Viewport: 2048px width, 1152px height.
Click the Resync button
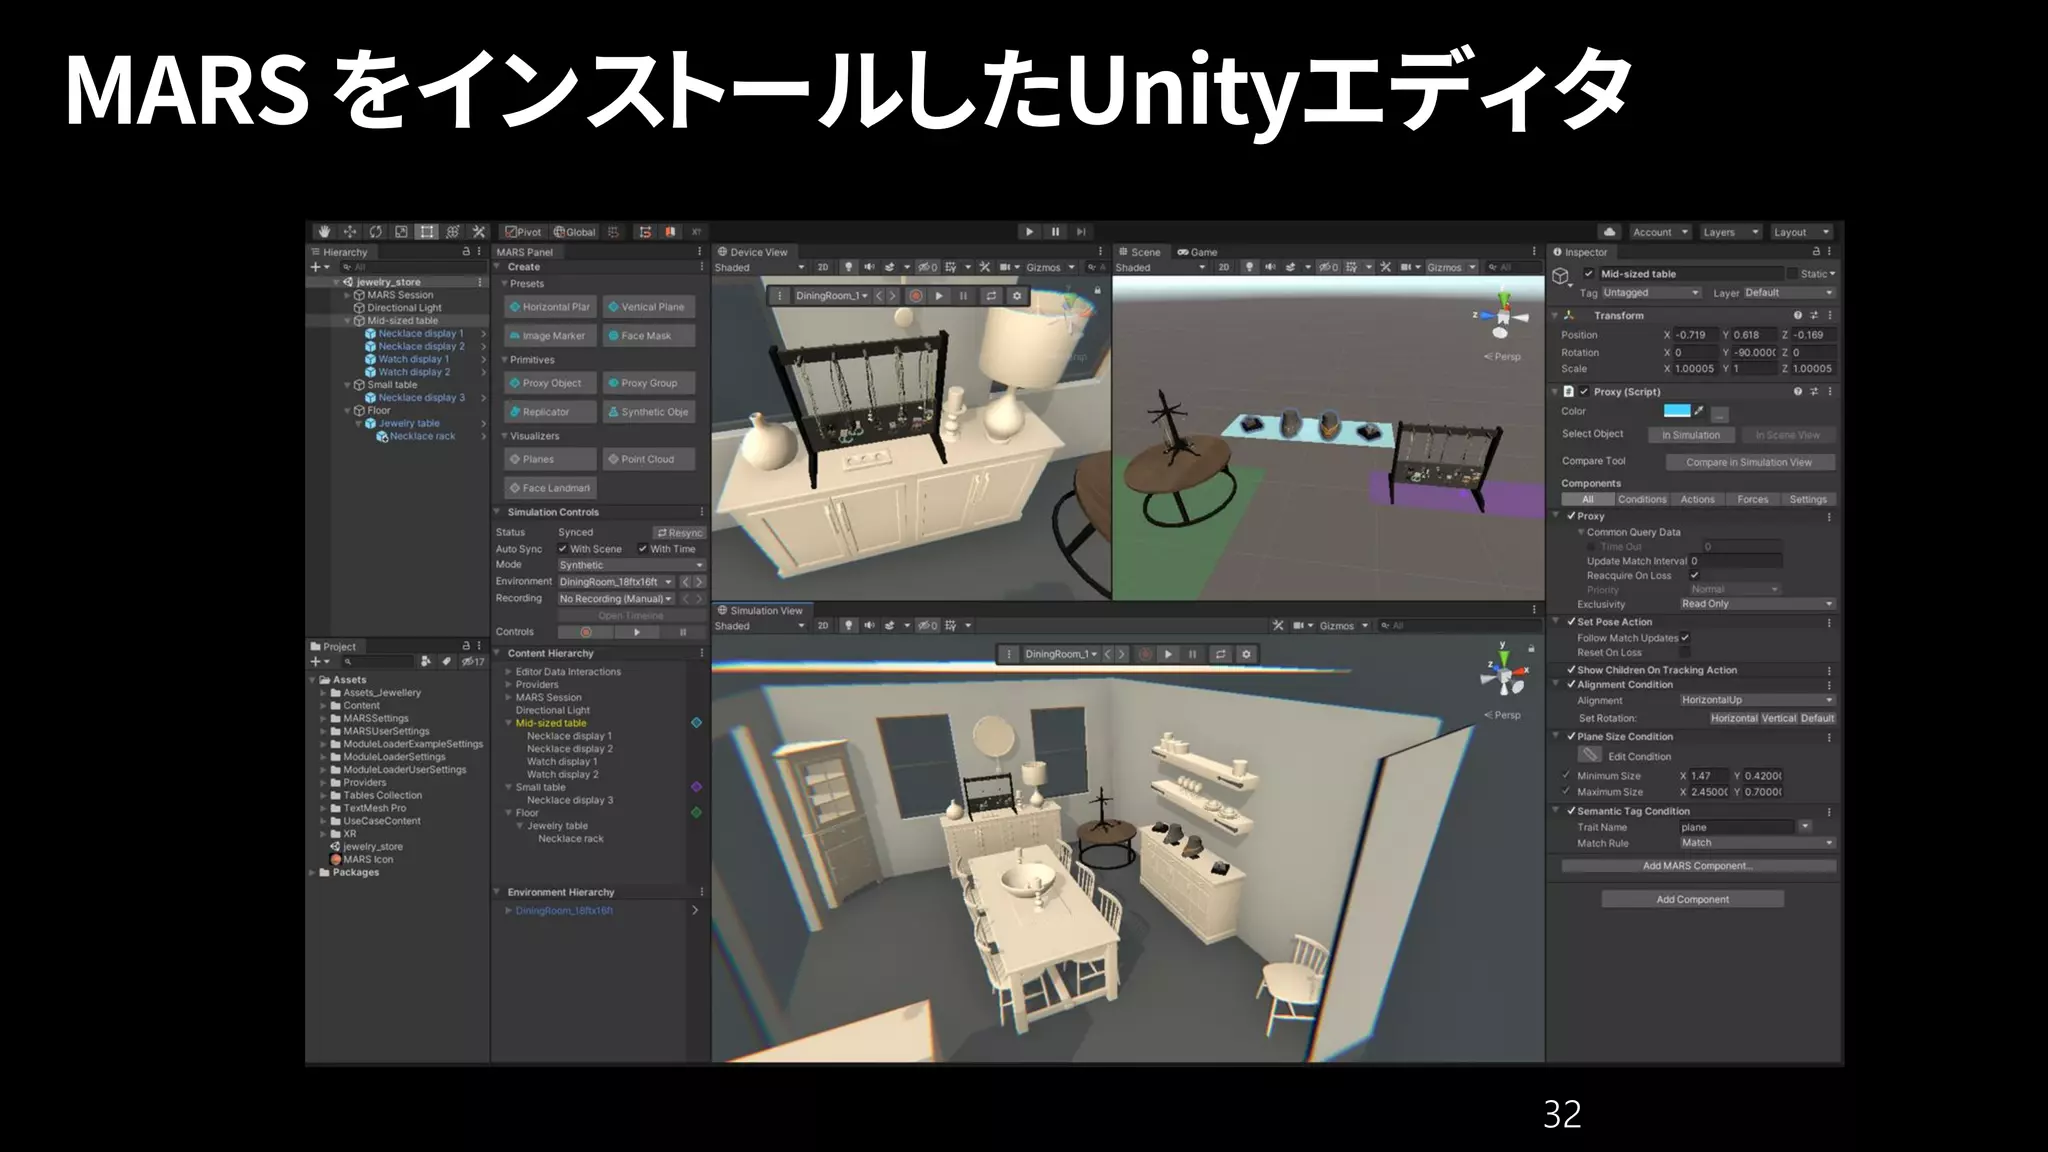(x=680, y=533)
